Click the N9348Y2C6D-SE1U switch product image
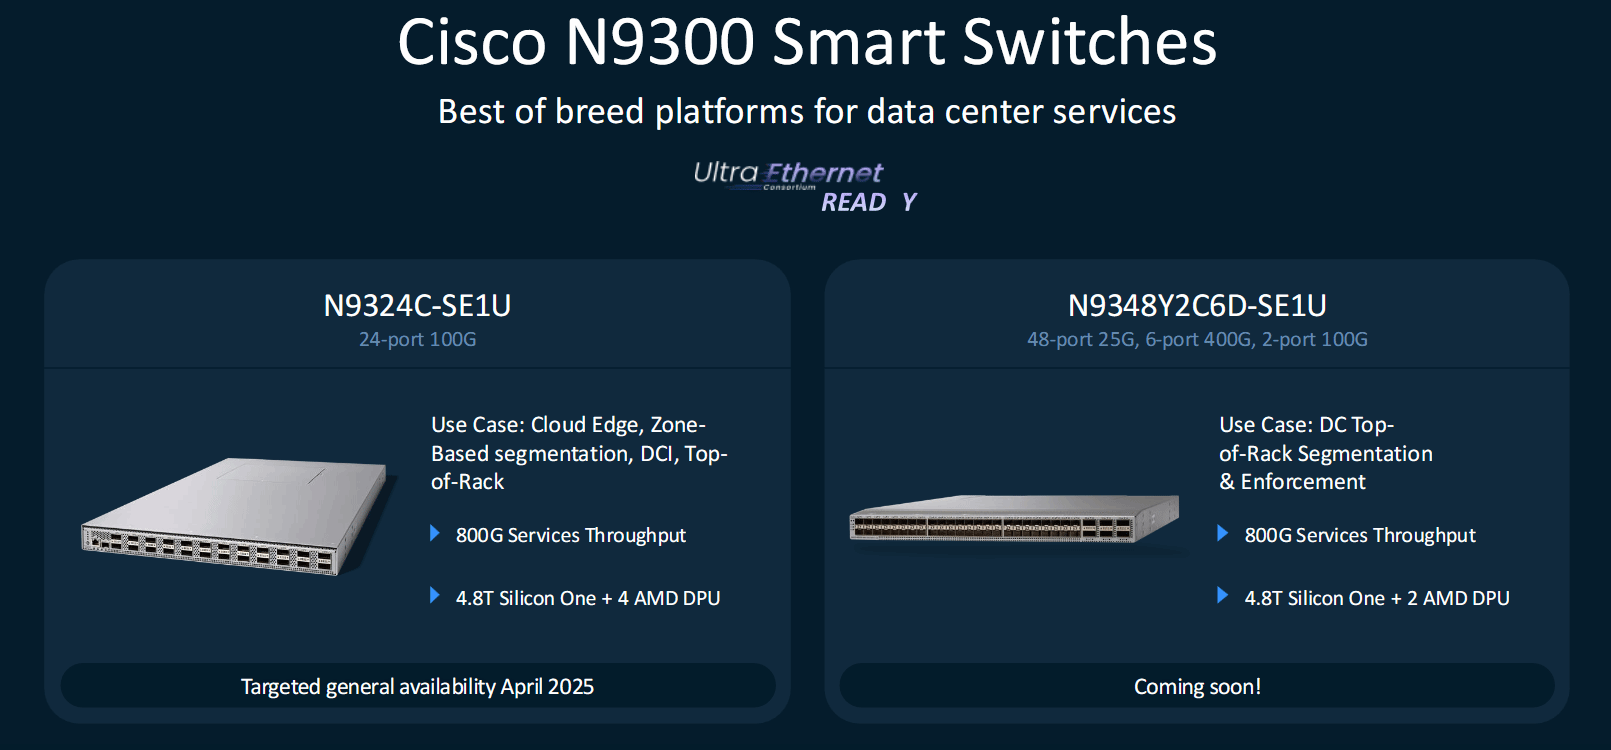Image resolution: width=1611 pixels, height=750 pixels. coord(1014,518)
